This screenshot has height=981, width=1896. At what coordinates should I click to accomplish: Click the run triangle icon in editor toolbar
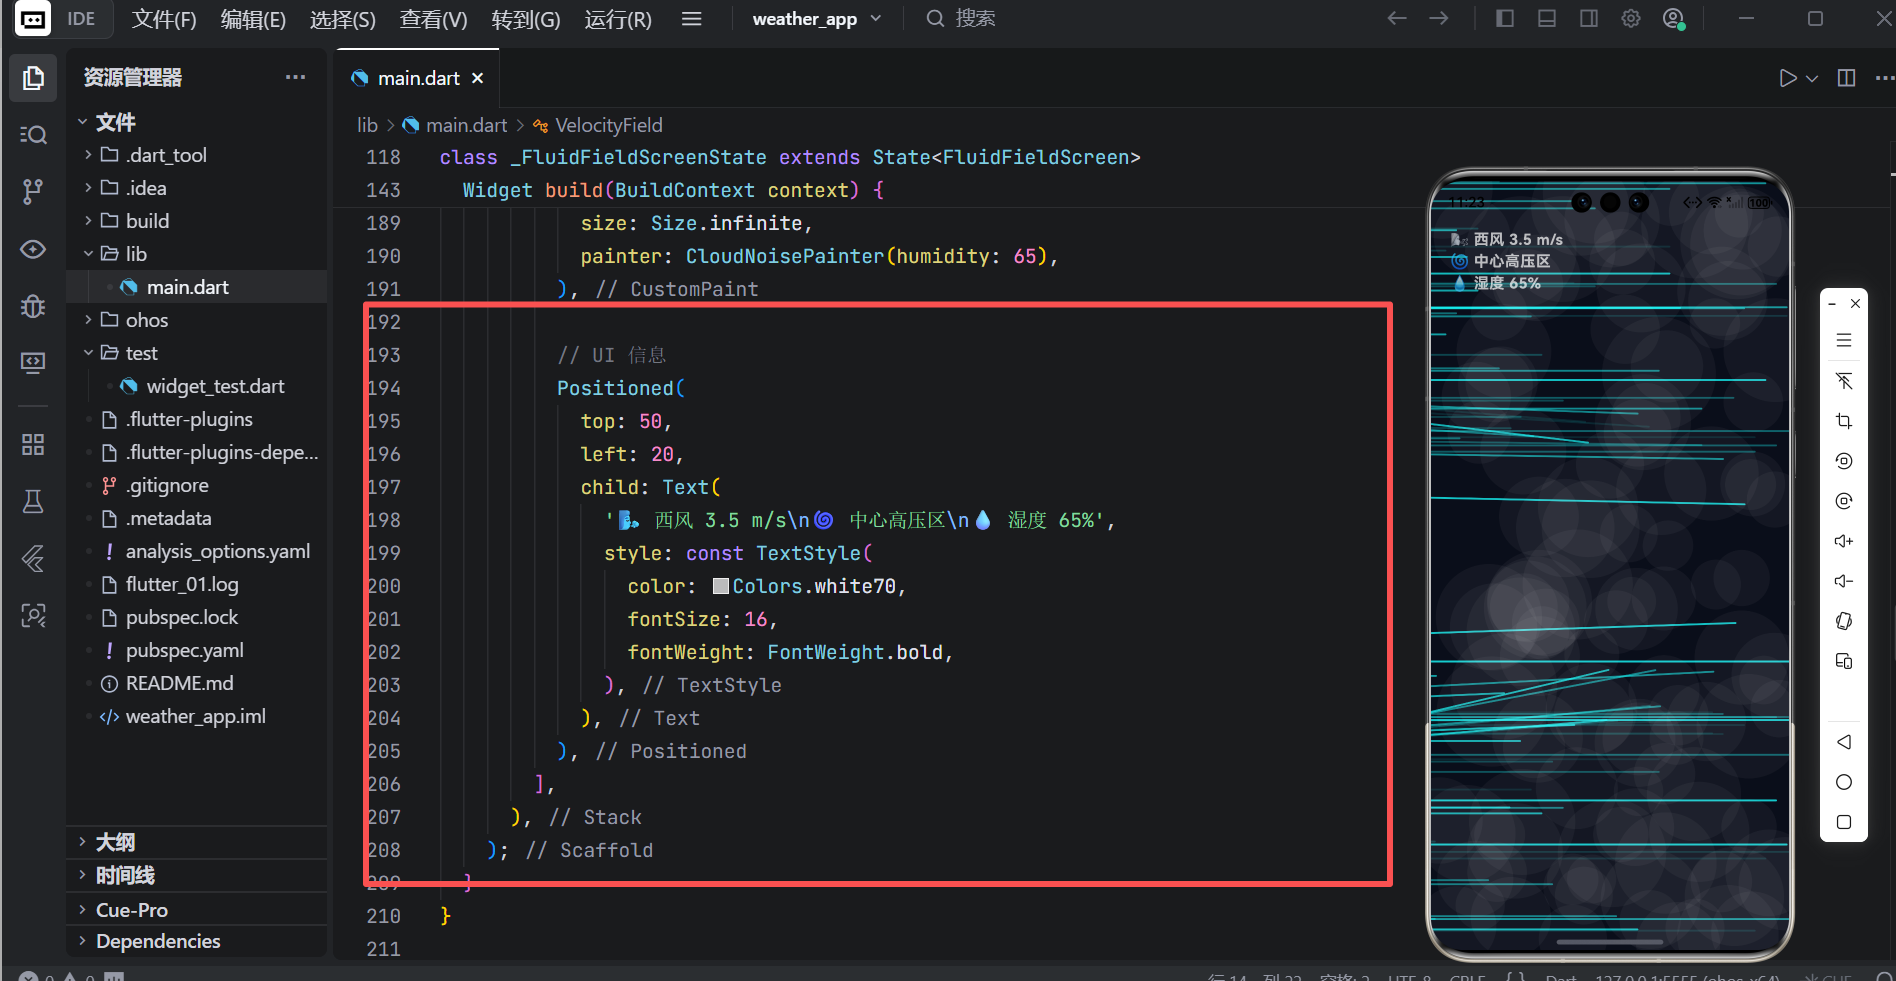(1788, 78)
